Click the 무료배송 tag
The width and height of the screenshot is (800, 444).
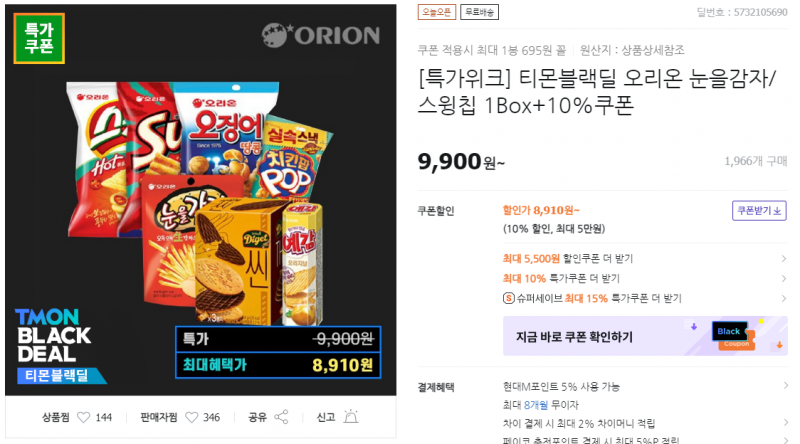tap(480, 12)
